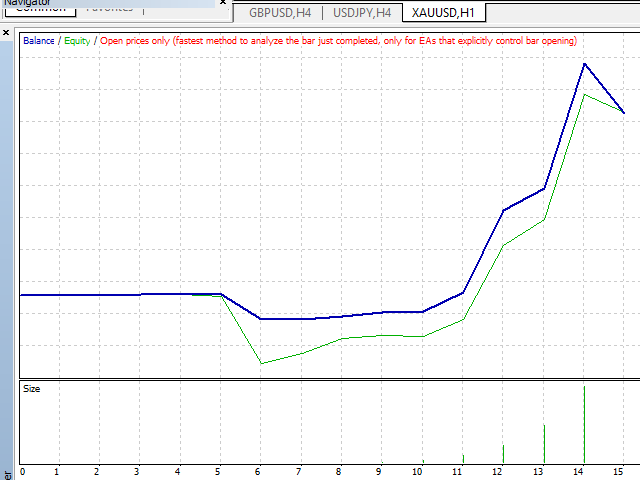The image size is (640, 480).
Task: Click the green size bar at trade 13
Action: tap(544, 444)
